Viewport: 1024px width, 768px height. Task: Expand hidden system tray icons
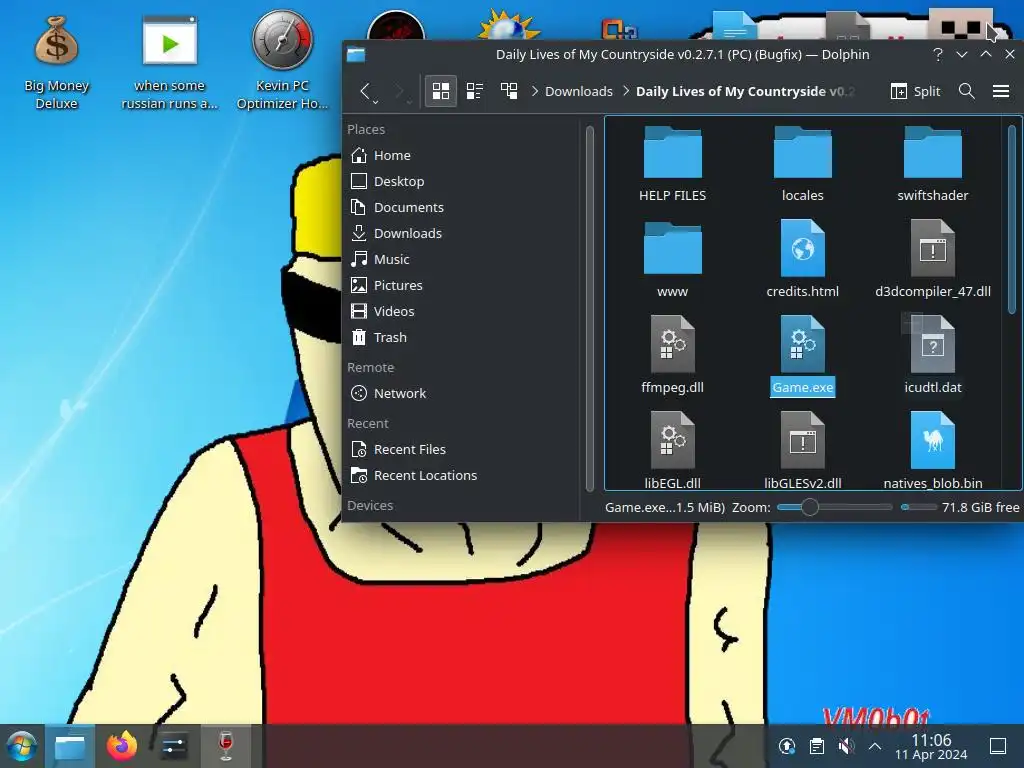tap(875, 746)
